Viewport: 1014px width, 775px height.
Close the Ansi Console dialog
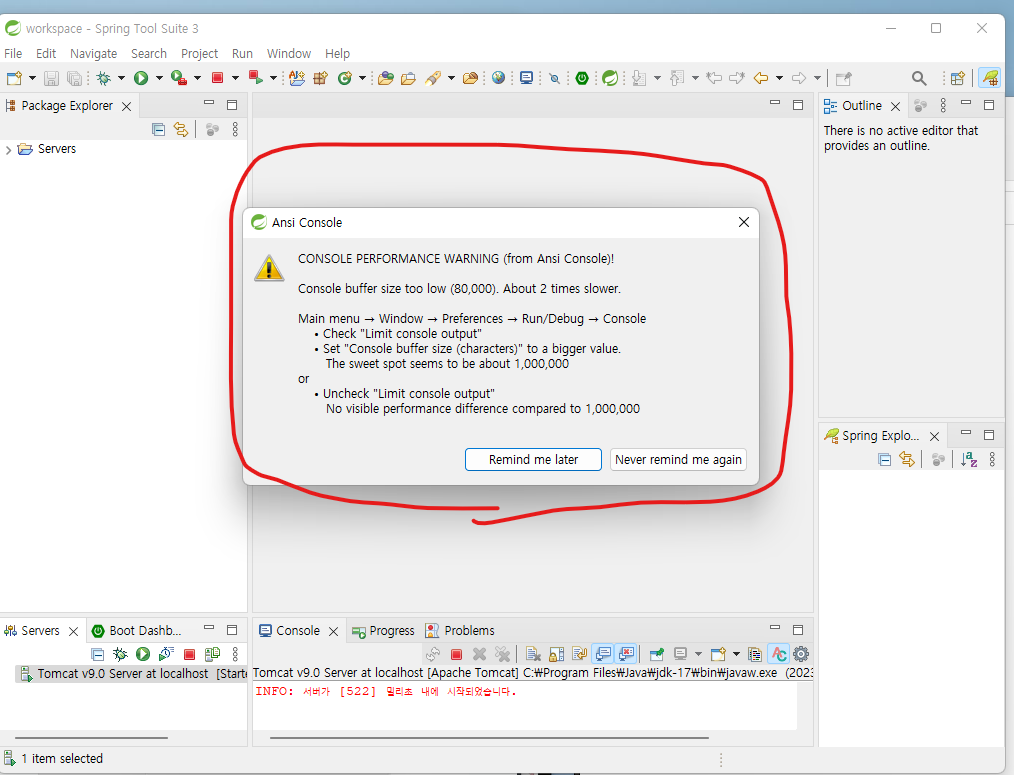pyautogui.click(x=744, y=222)
